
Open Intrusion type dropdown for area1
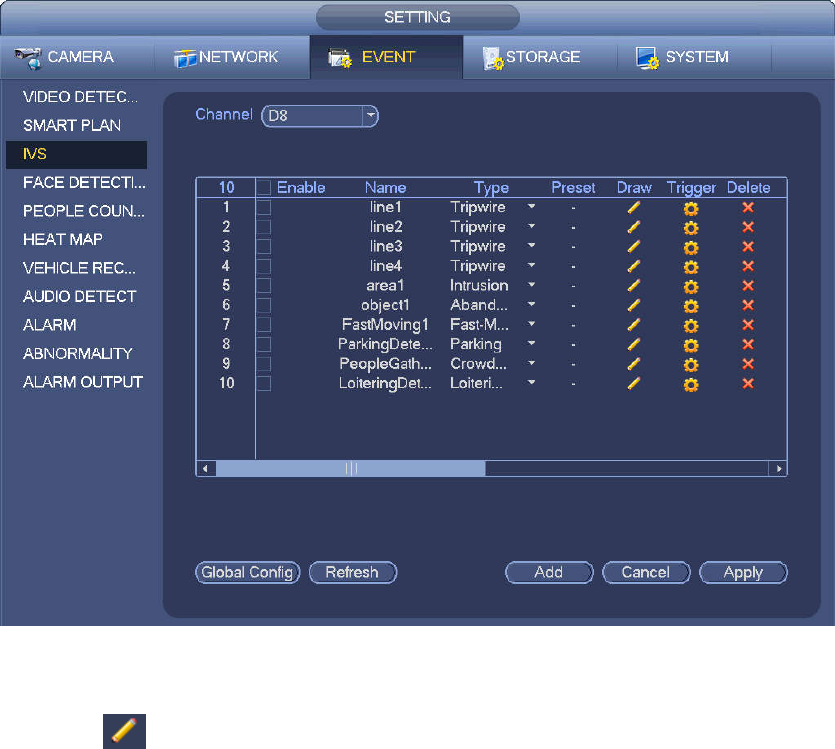click(531, 285)
